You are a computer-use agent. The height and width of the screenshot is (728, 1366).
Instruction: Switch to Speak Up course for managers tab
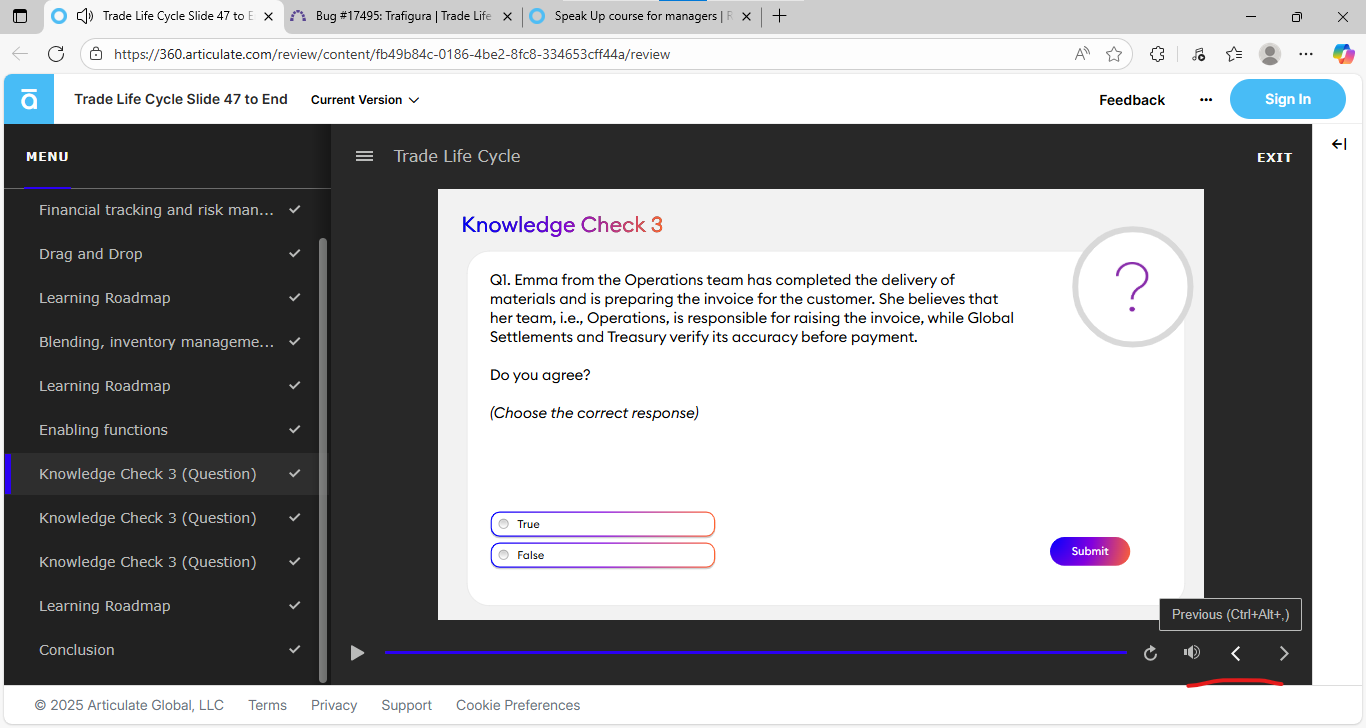(x=640, y=16)
